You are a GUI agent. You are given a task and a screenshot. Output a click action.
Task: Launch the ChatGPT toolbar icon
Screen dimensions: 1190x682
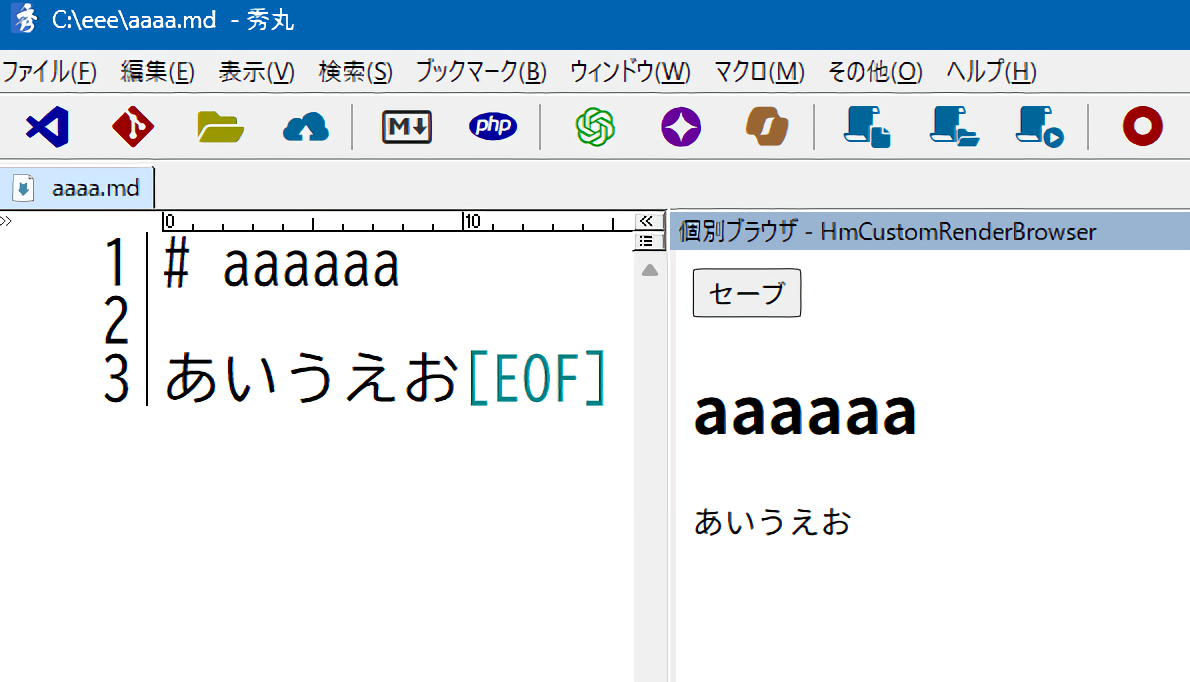pos(595,127)
